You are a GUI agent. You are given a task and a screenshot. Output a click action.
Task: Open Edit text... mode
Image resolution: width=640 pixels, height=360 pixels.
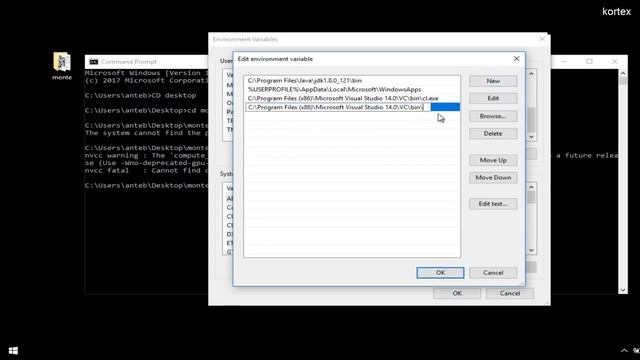pos(493,204)
